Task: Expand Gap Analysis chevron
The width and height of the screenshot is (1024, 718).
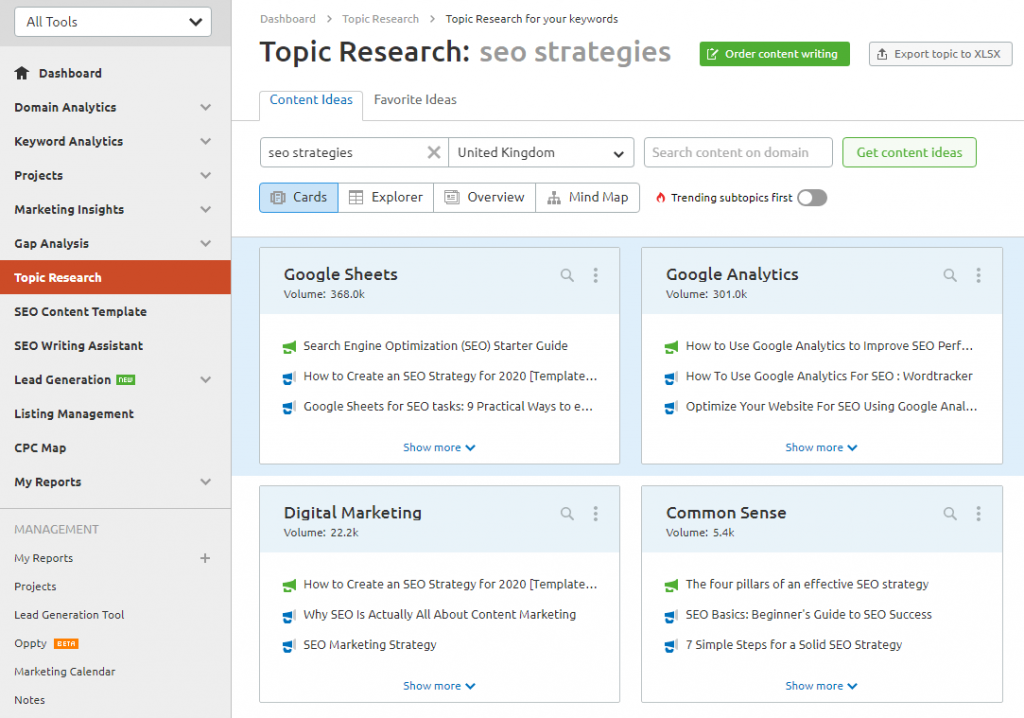Action: tap(206, 243)
